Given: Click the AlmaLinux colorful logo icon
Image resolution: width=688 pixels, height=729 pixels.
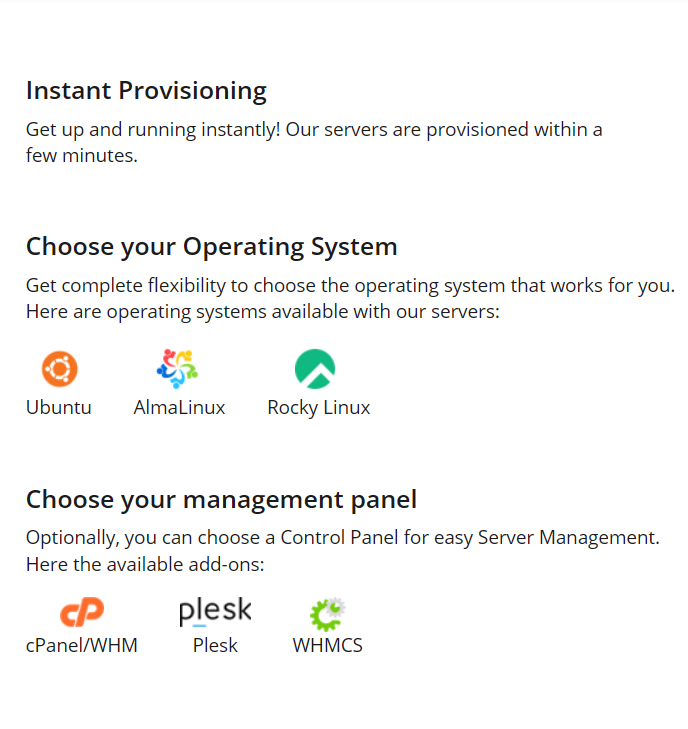Looking at the screenshot, I should tap(178, 369).
